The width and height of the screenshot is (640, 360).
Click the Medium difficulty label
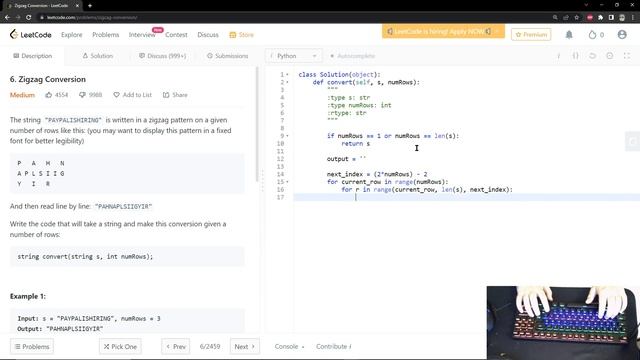click(22, 95)
